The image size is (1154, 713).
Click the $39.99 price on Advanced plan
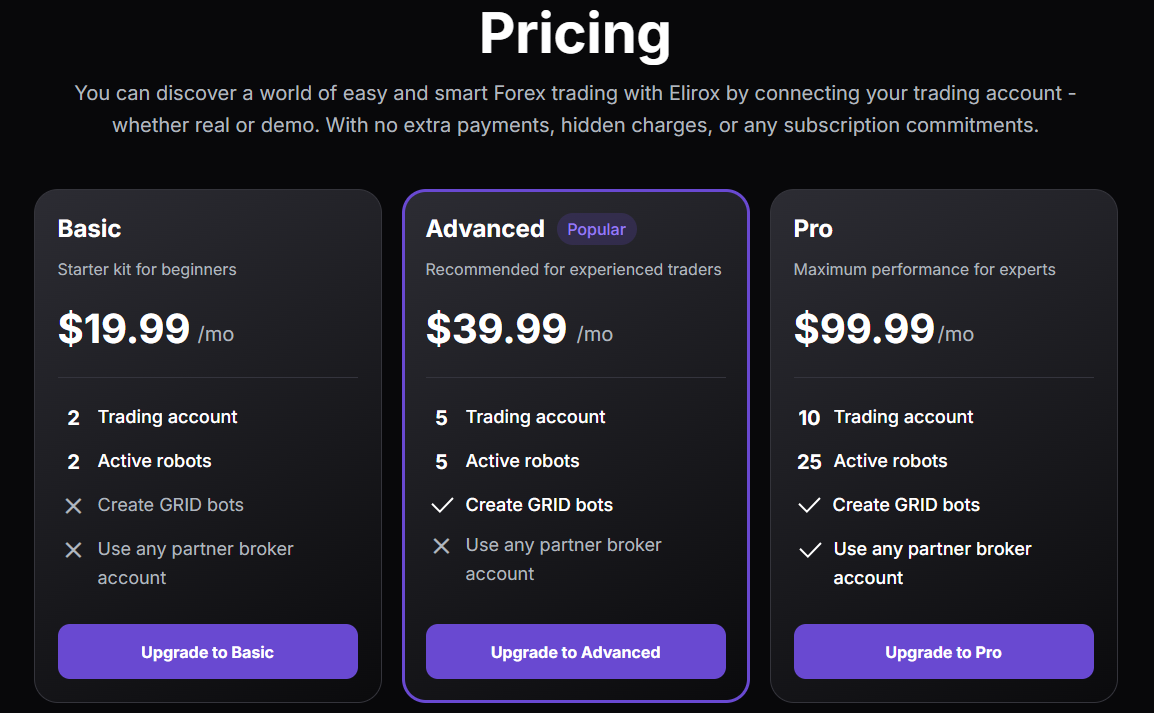tap(496, 329)
